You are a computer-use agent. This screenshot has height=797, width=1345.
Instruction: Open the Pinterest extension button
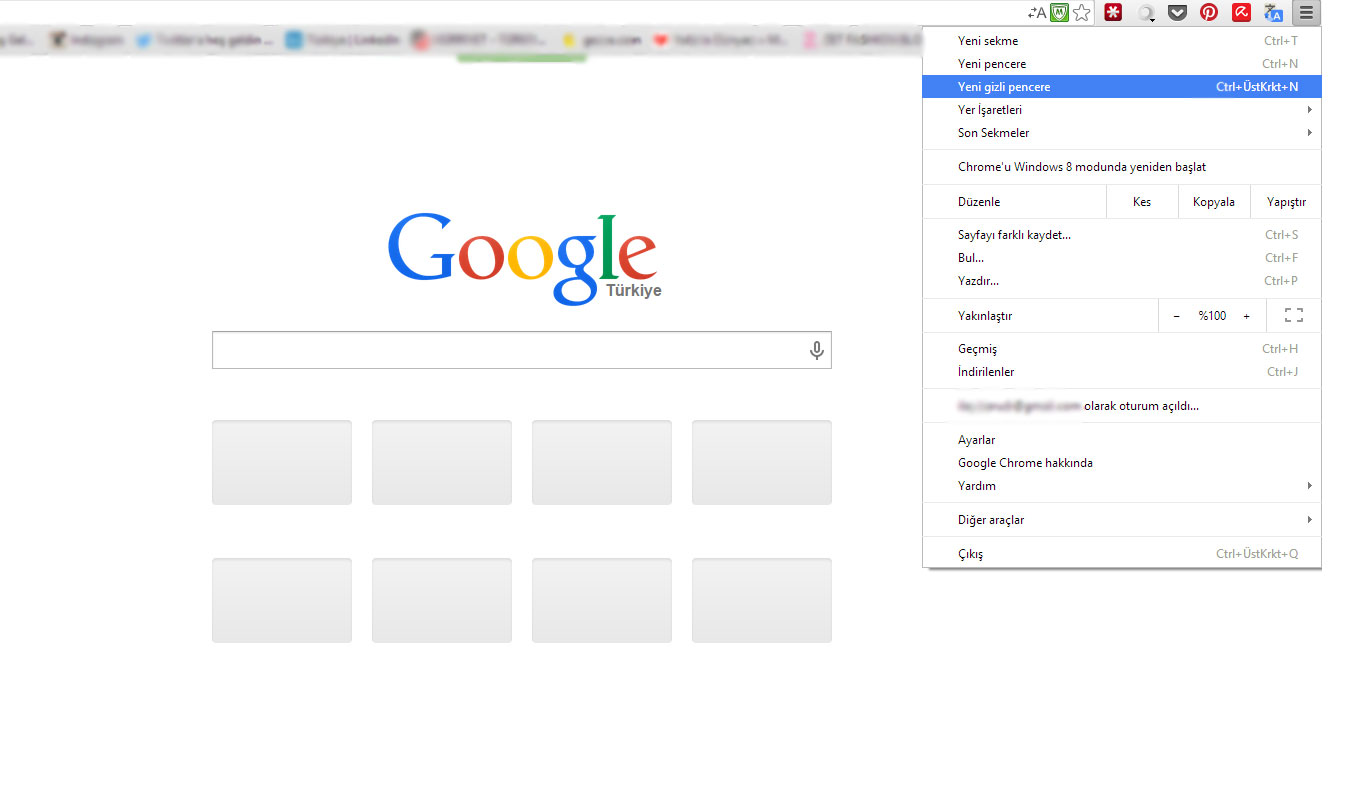point(1209,13)
